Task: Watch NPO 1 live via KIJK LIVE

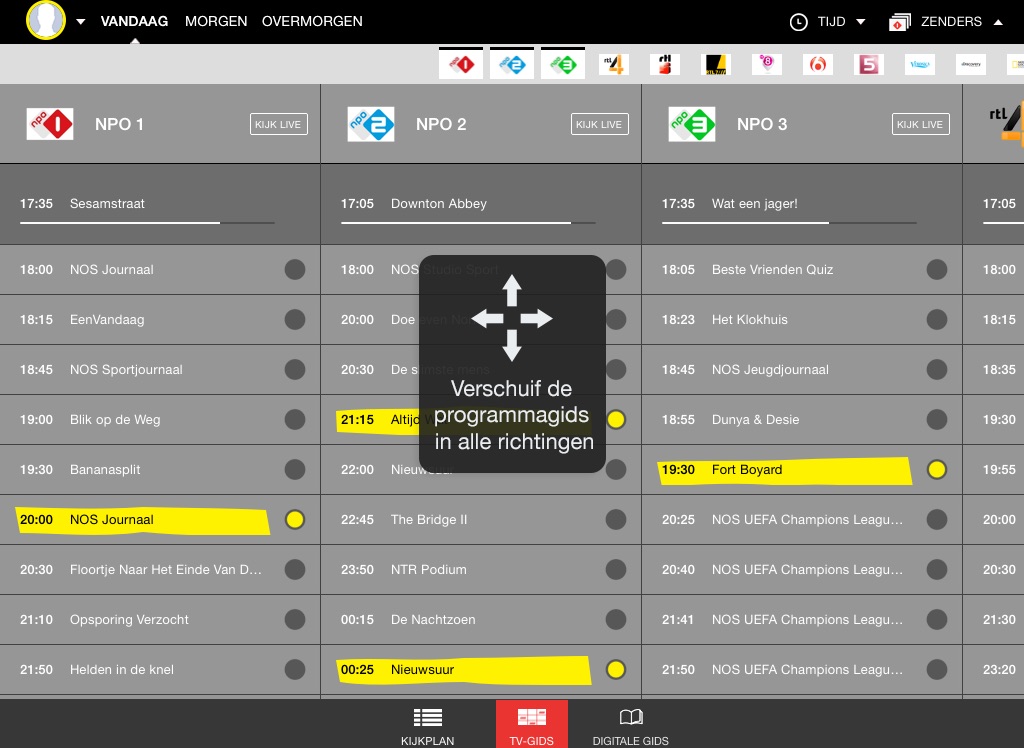Action: pos(278,124)
